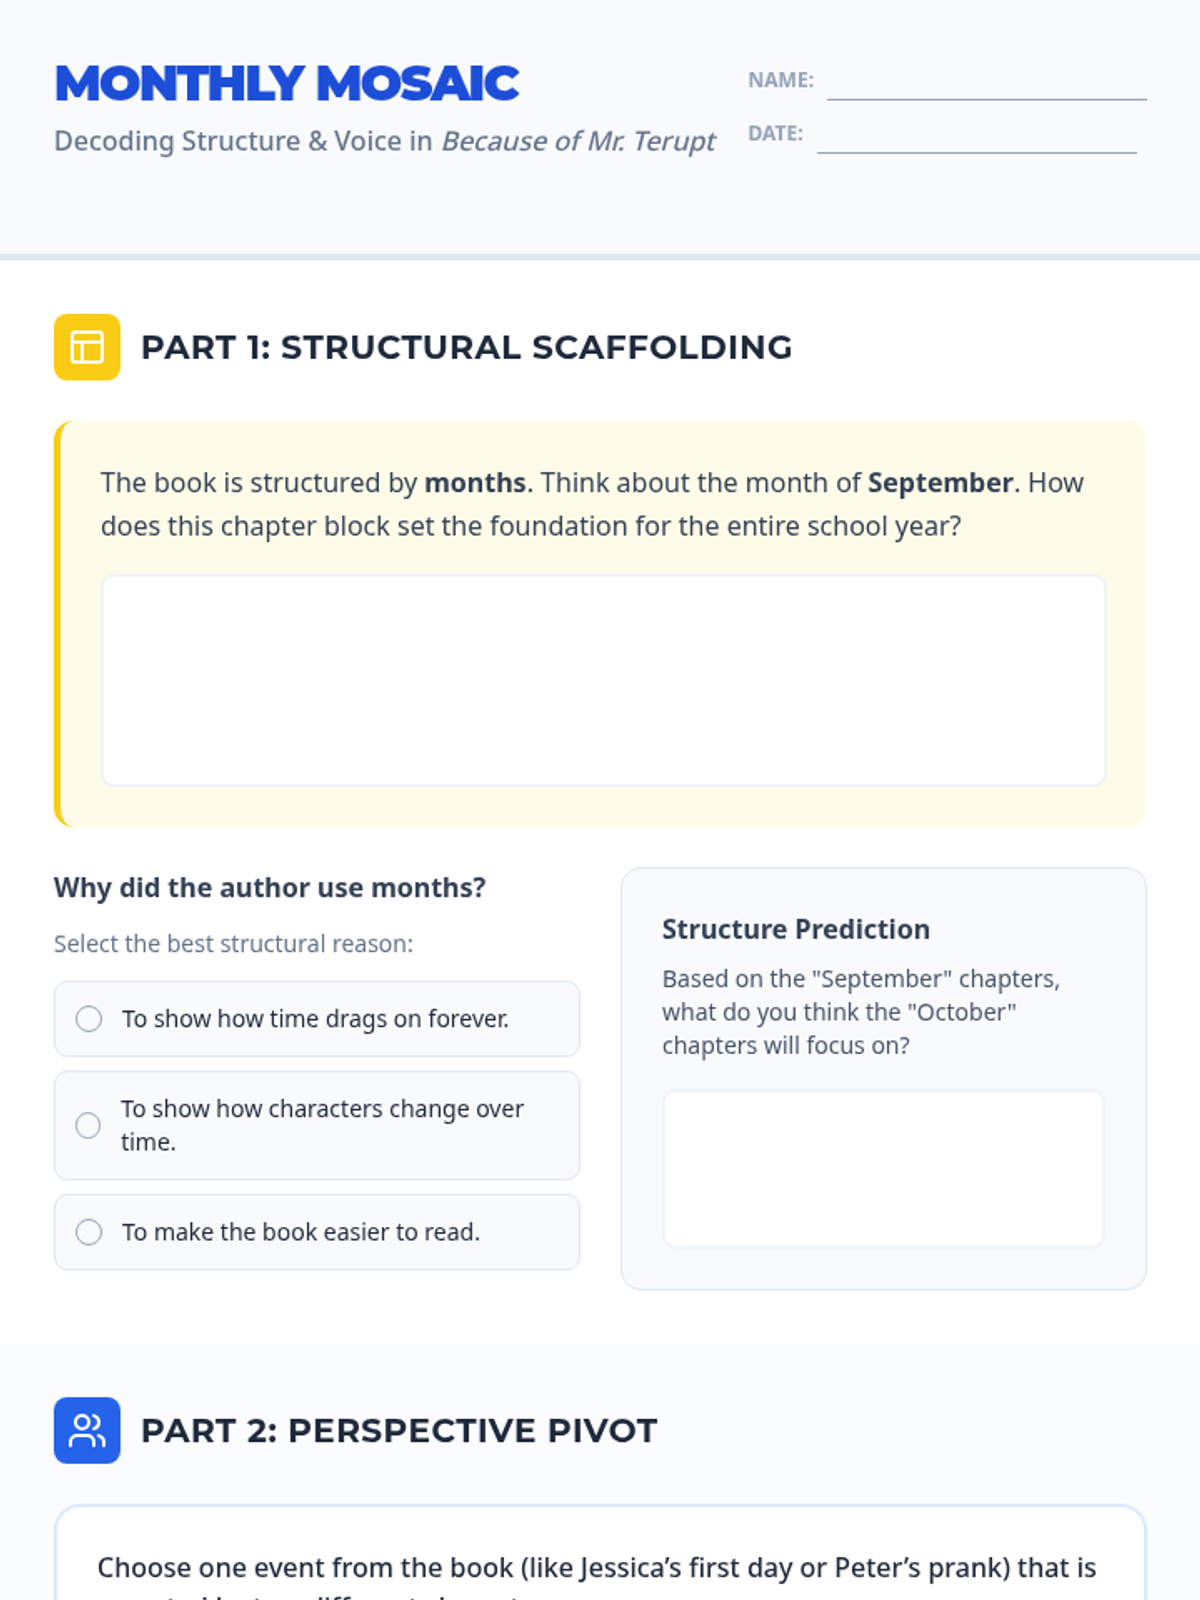
Task: Focus the Date line in the header
Action: tap(976, 137)
